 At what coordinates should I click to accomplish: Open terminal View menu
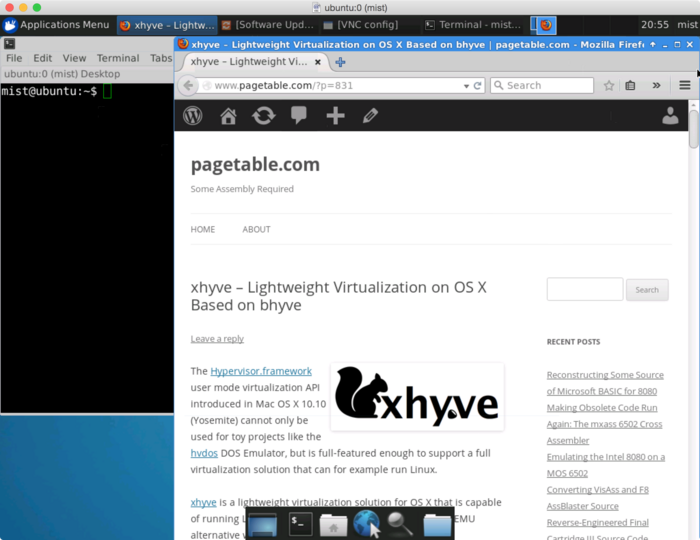coord(74,58)
